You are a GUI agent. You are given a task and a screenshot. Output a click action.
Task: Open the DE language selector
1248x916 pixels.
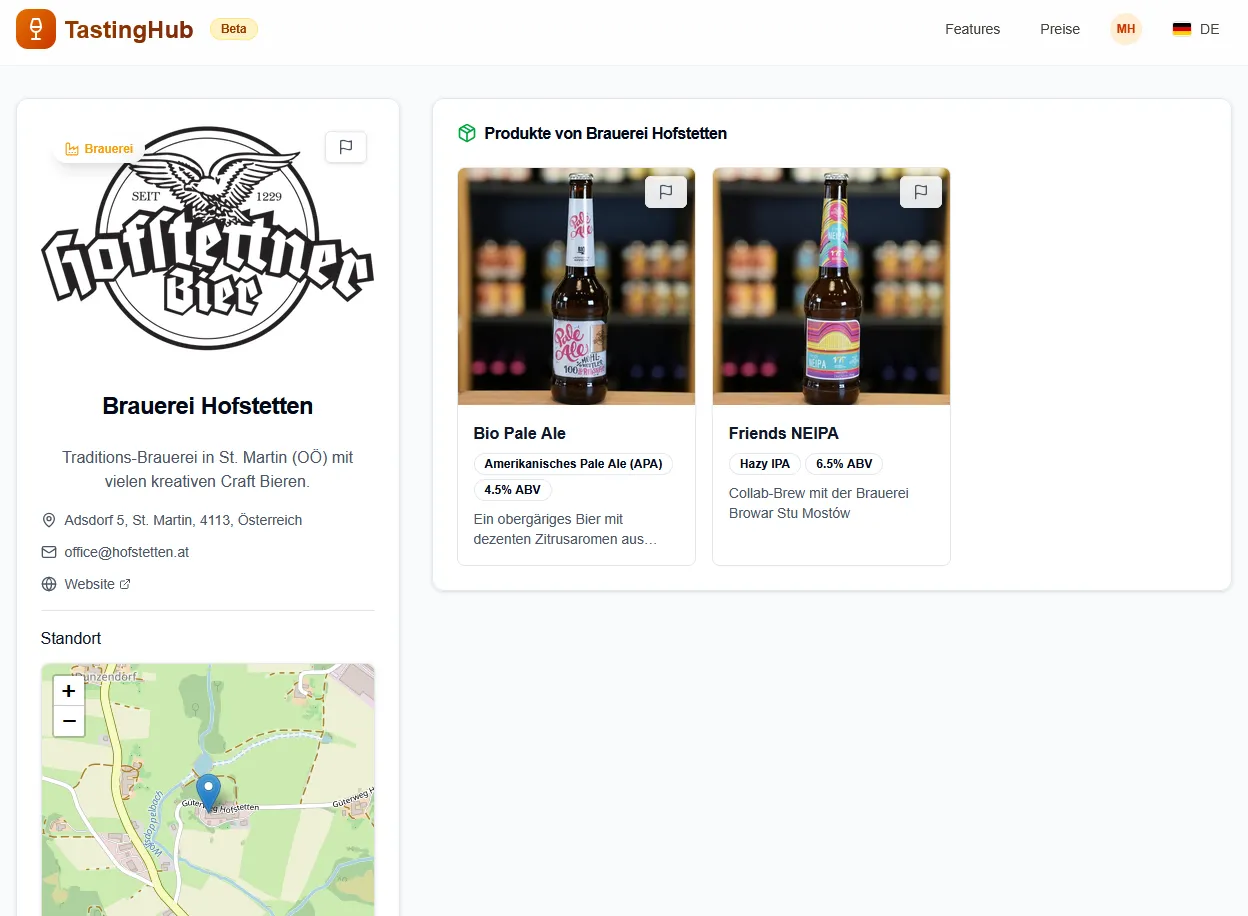tap(1196, 29)
